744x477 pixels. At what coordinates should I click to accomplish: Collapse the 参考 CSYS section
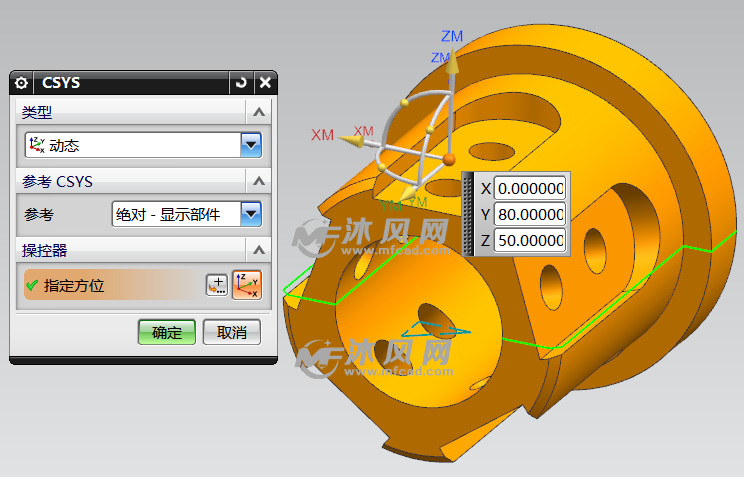(x=259, y=181)
